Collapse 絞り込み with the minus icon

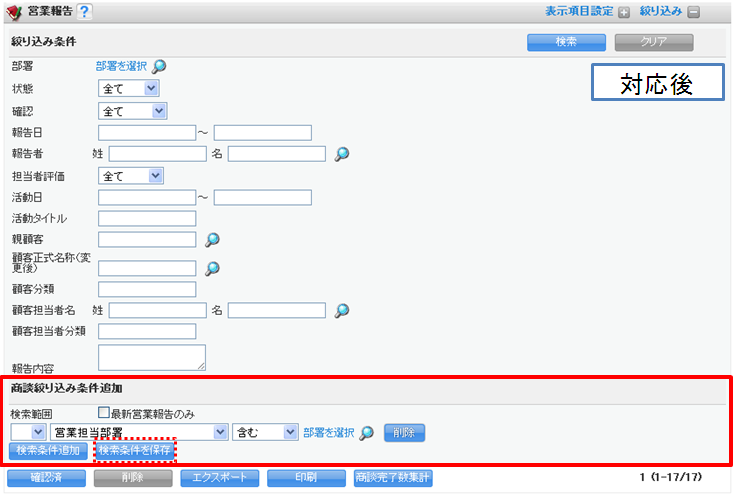click(693, 13)
